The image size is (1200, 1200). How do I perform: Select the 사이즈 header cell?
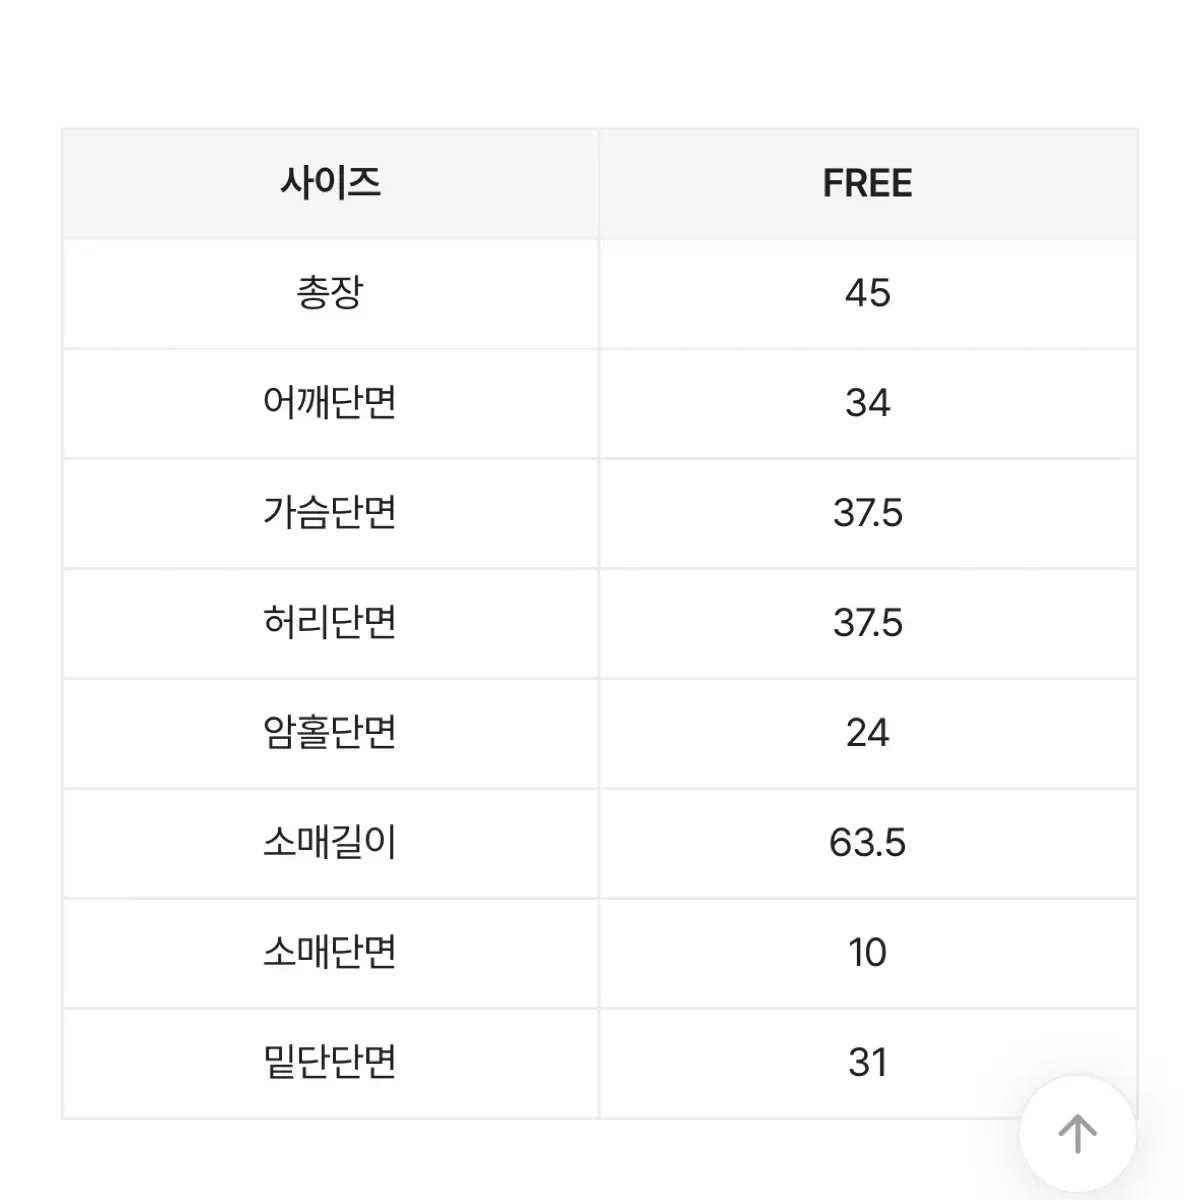click(x=330, y=184)
